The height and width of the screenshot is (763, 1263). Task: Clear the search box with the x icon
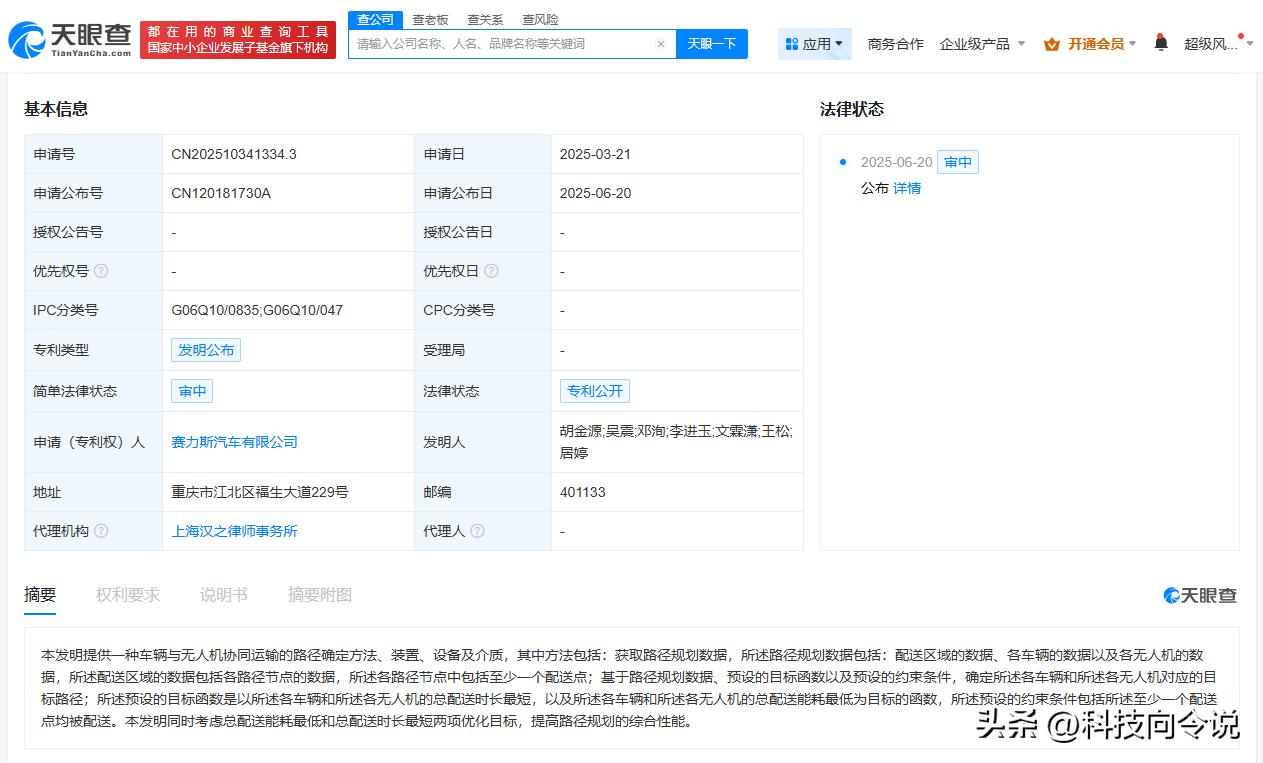click(x=661, y=44)
